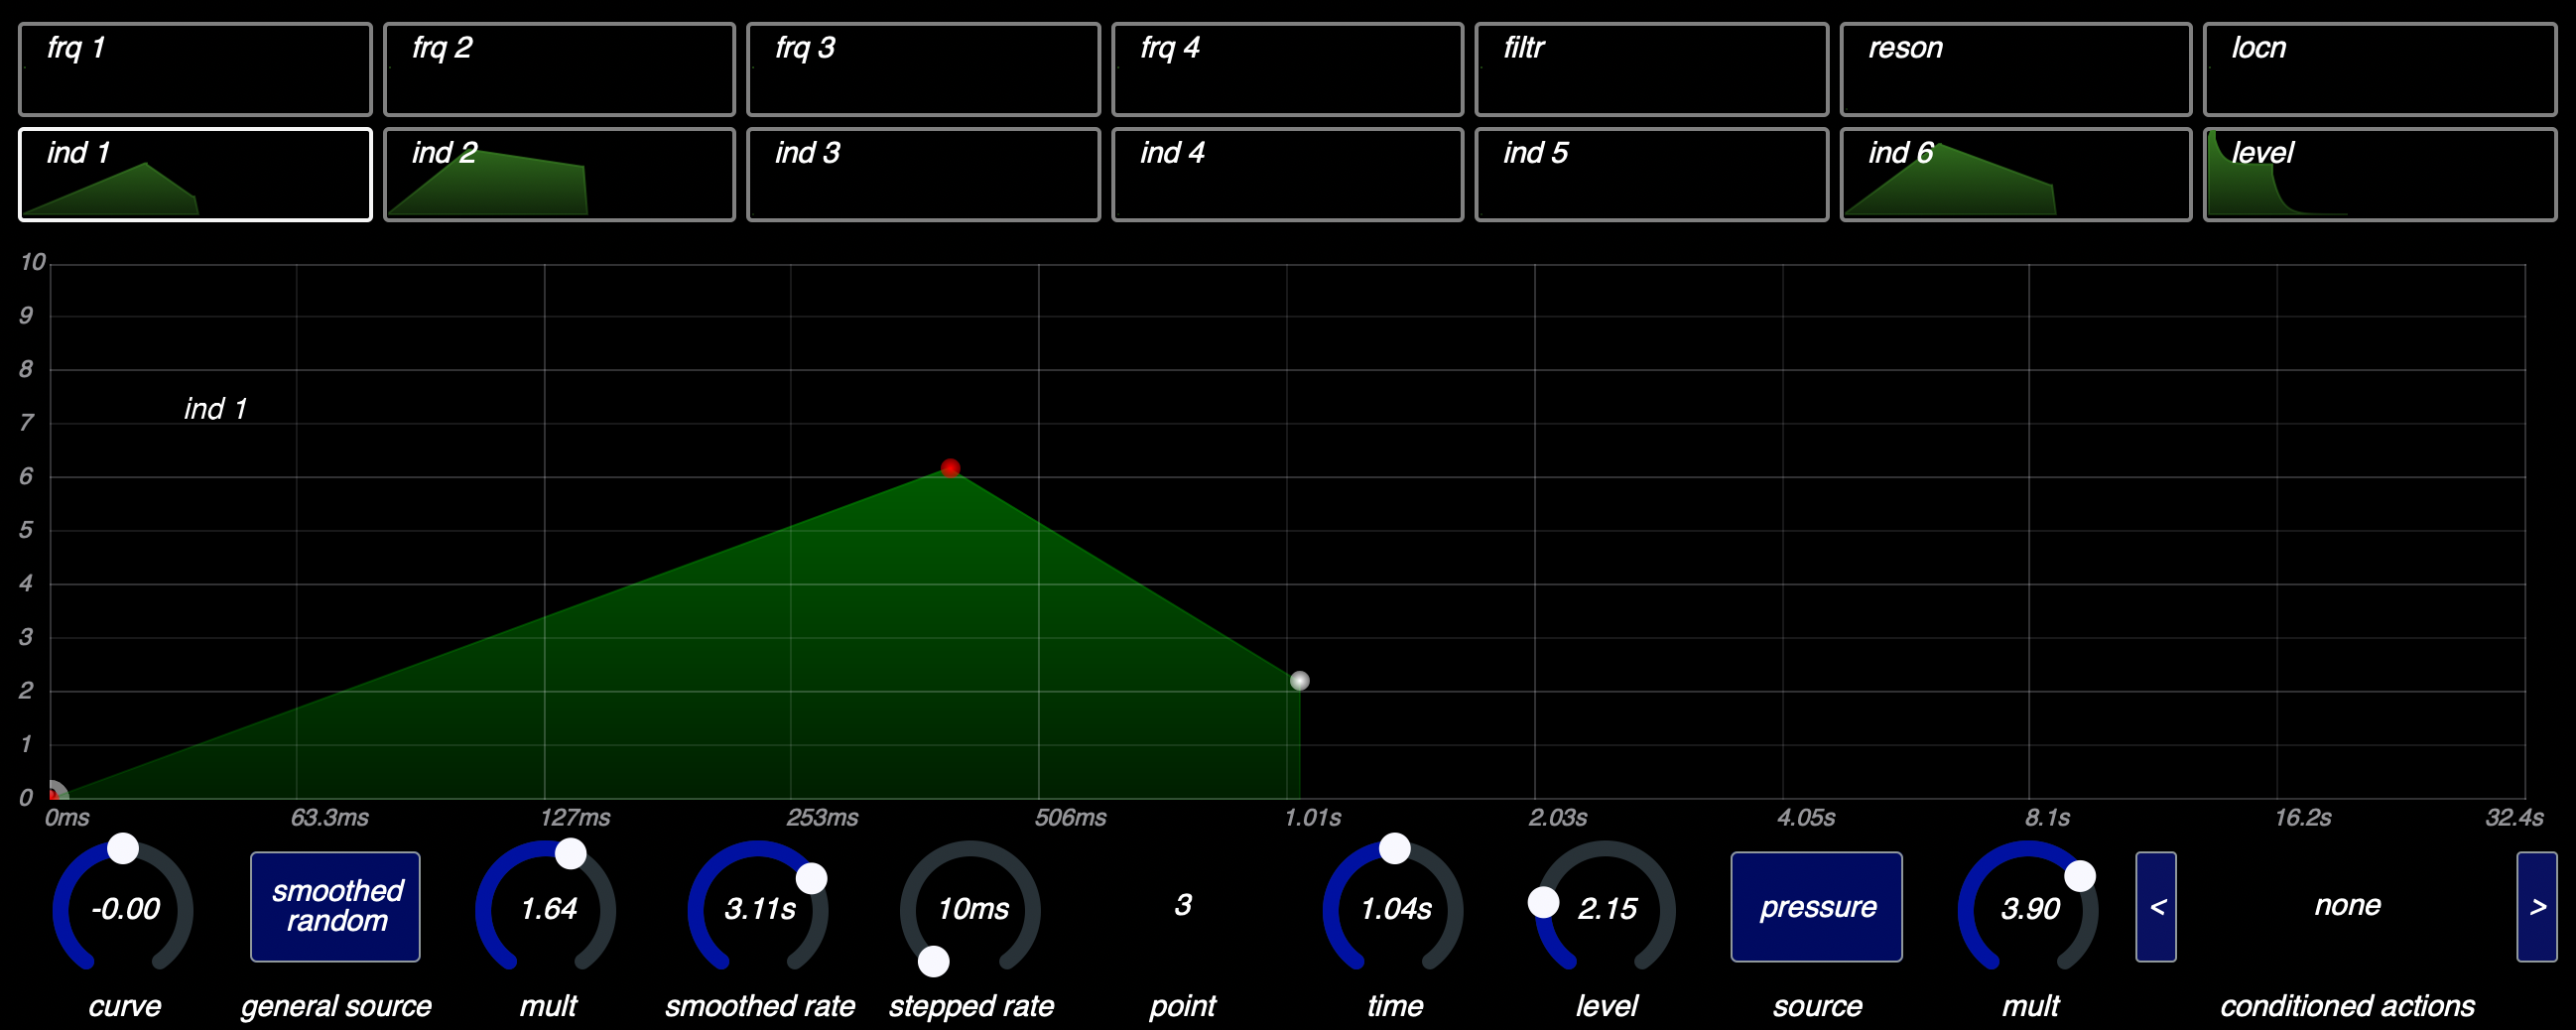Click the point number value 3
The image size is (2576, 1030).
click(x=1182, y=905)
